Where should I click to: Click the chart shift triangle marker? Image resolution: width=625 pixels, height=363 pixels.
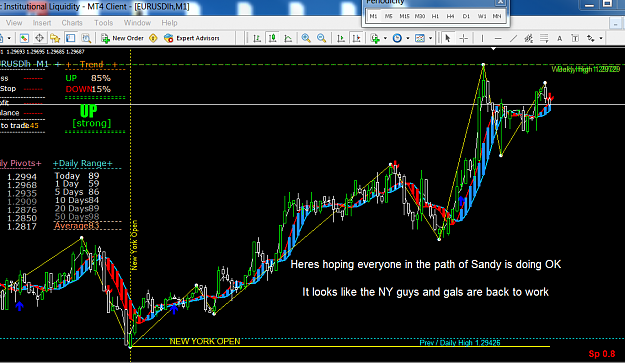point(494,49)
